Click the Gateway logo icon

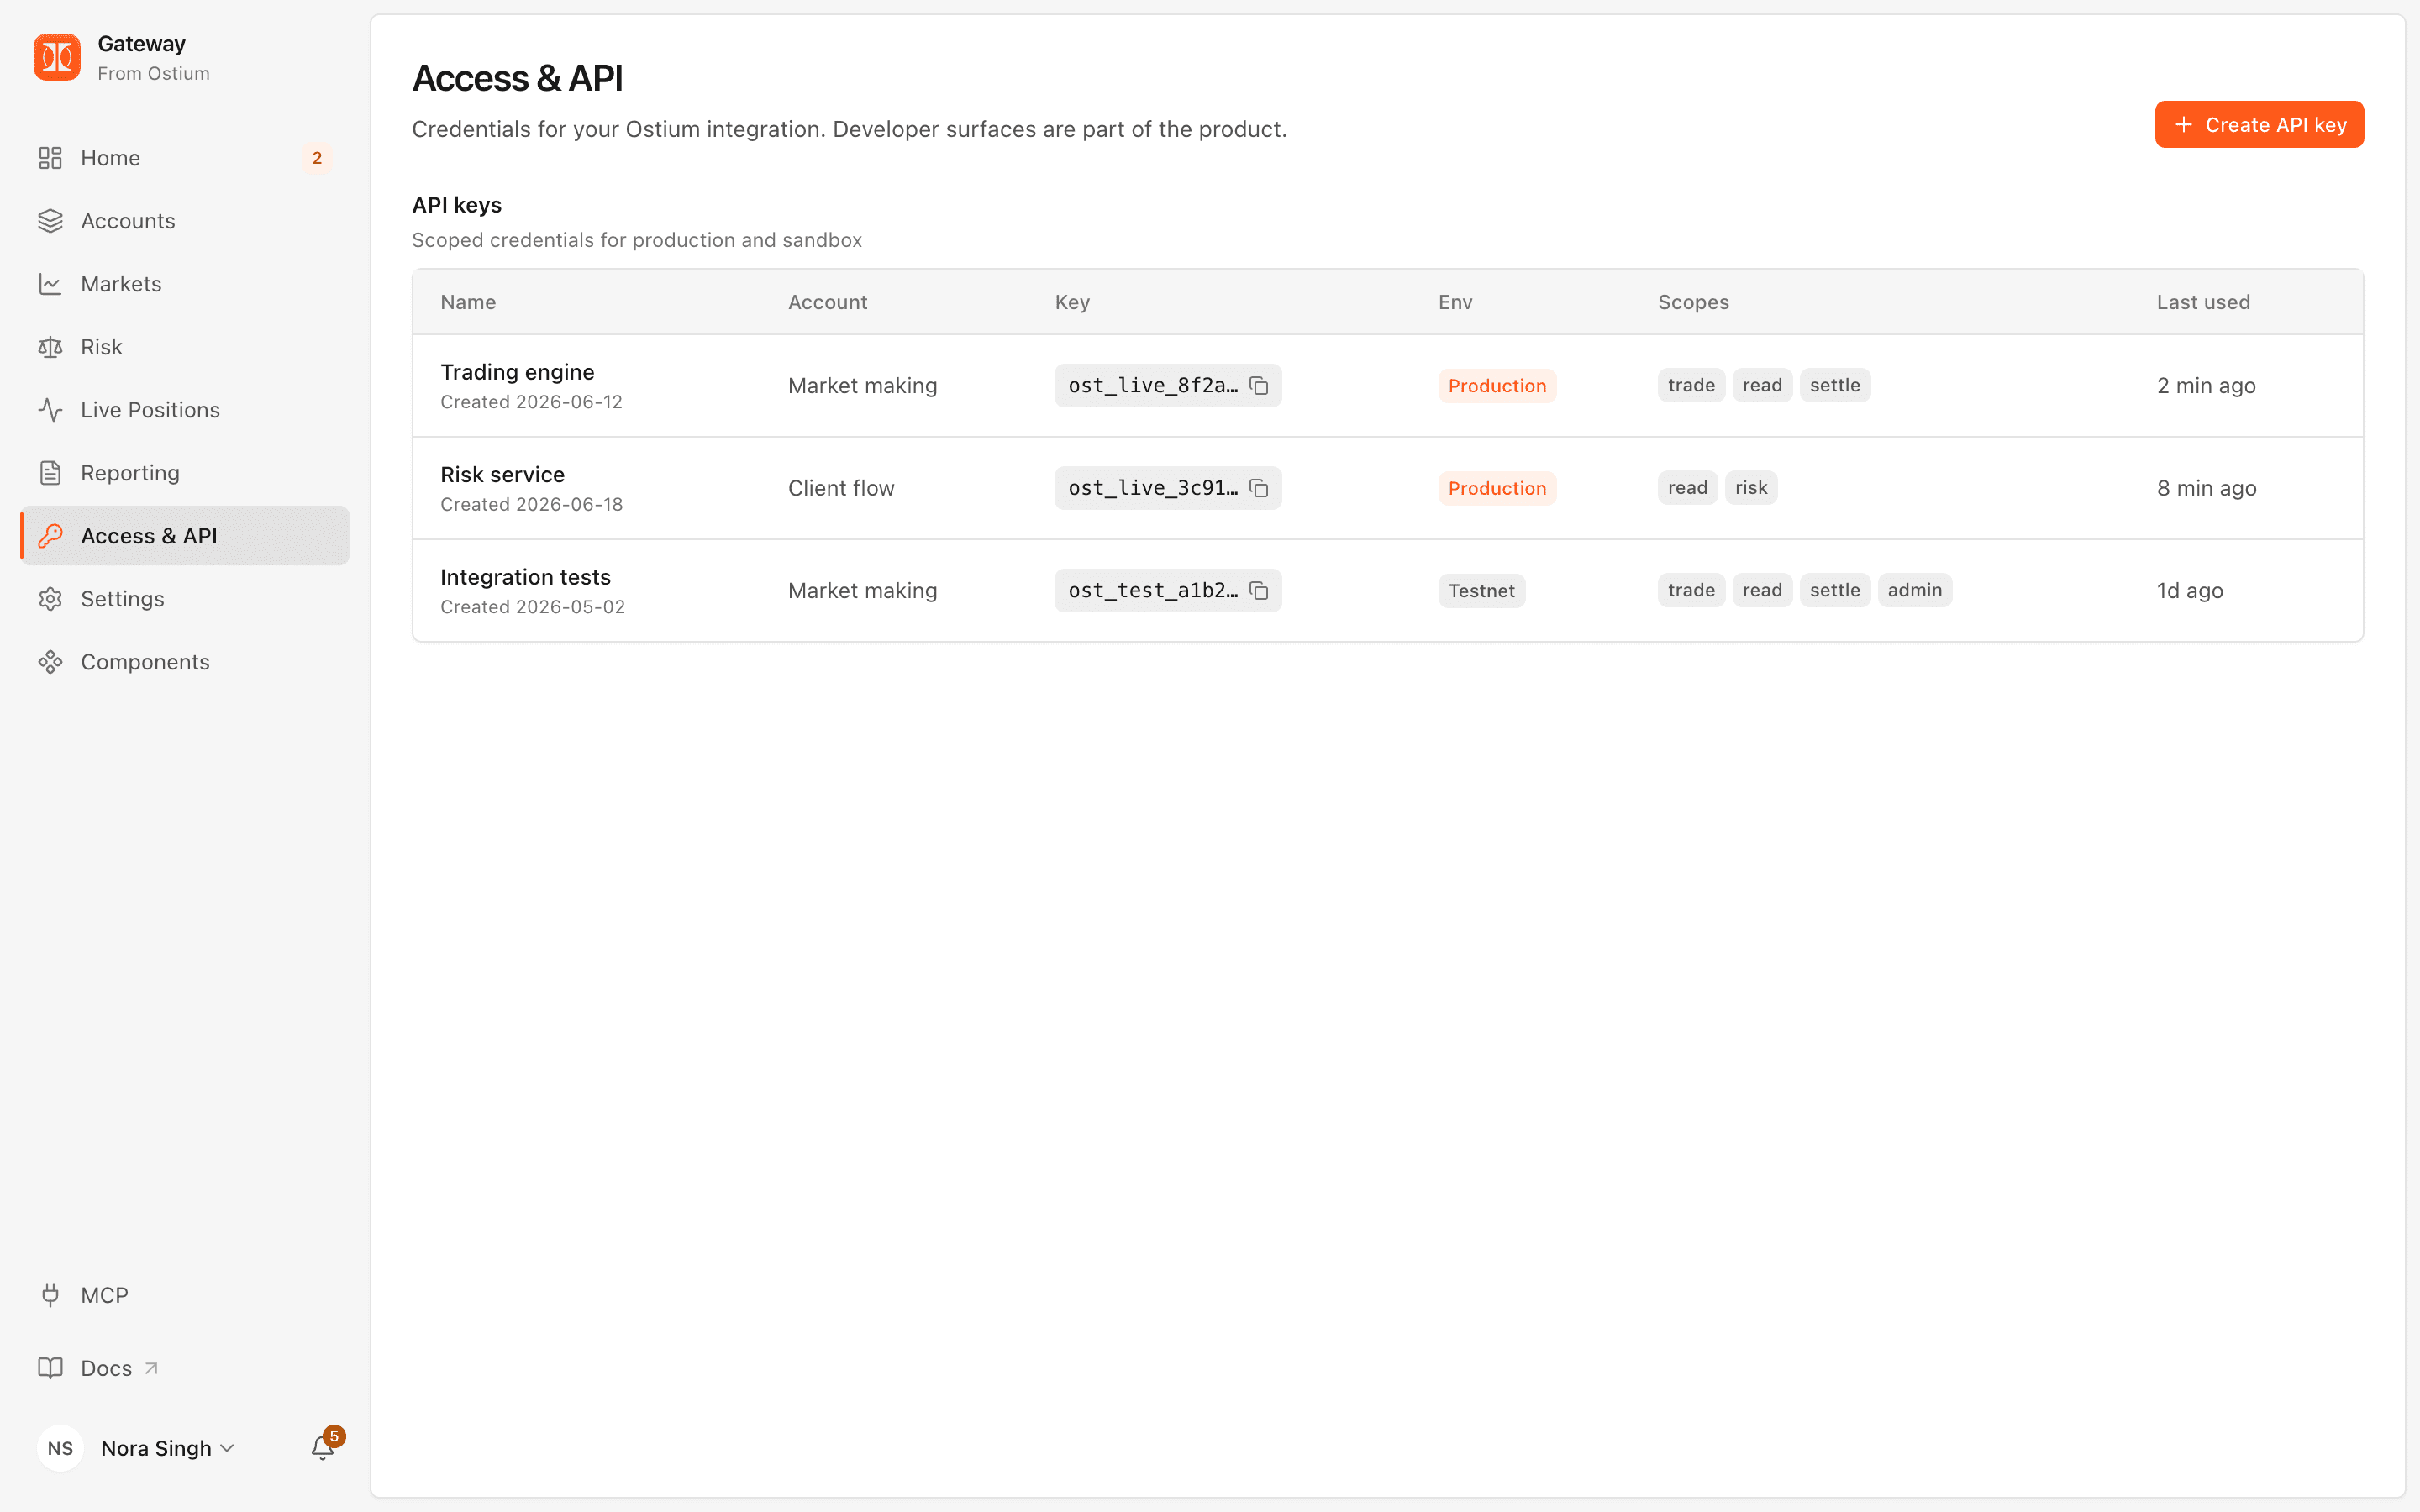[57, 57]
